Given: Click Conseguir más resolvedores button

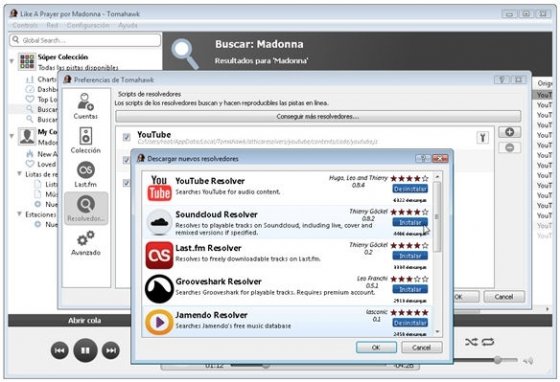Looking at the screenshot, I should point(318,116).
